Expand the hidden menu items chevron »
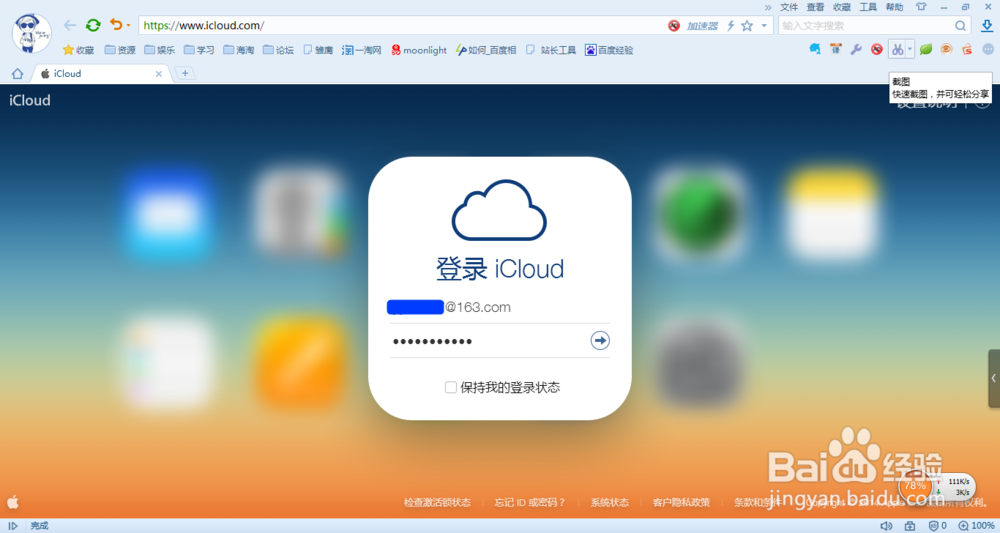Viewport: 1000px width, 533px height. tap(768, 7)
